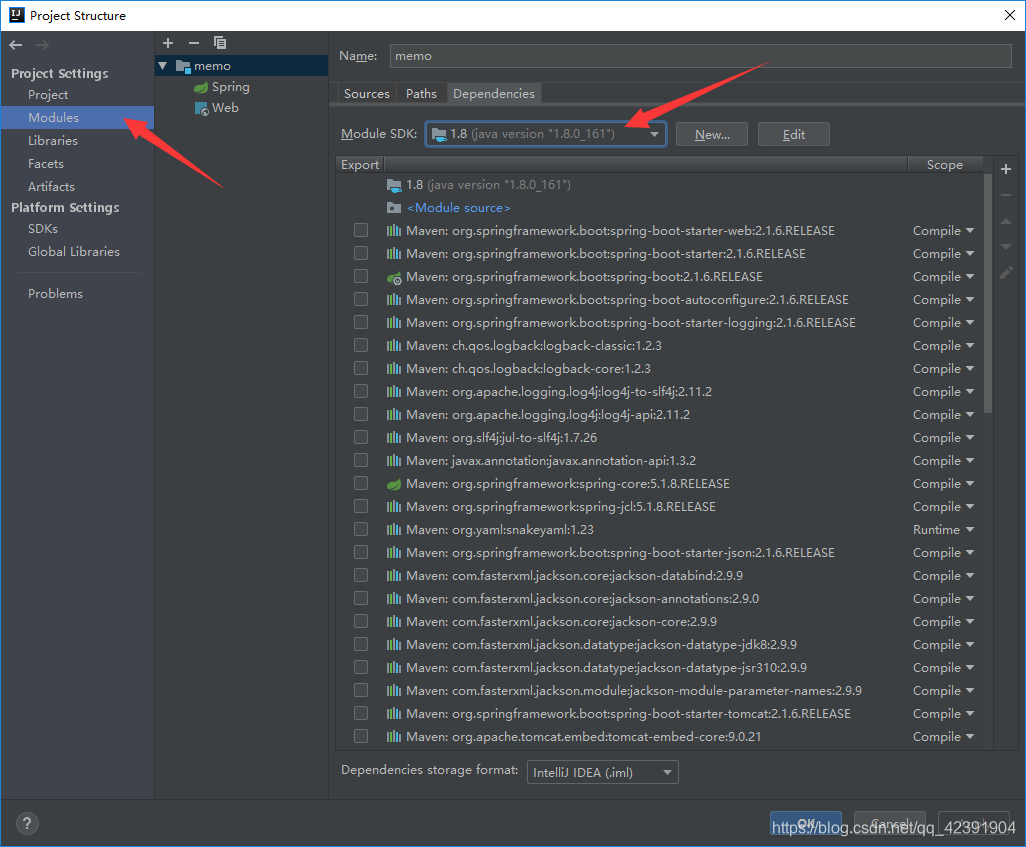This screenshot has height=847, width=1026.
Task: Toggle export for spring-boot-autoconfigure
Action: click(x=361, y=298)
